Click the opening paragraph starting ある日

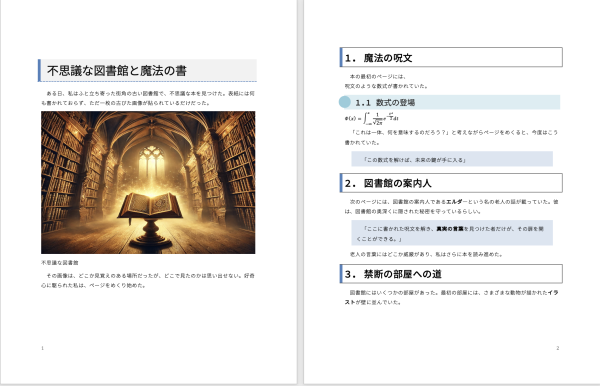point(148,98)
